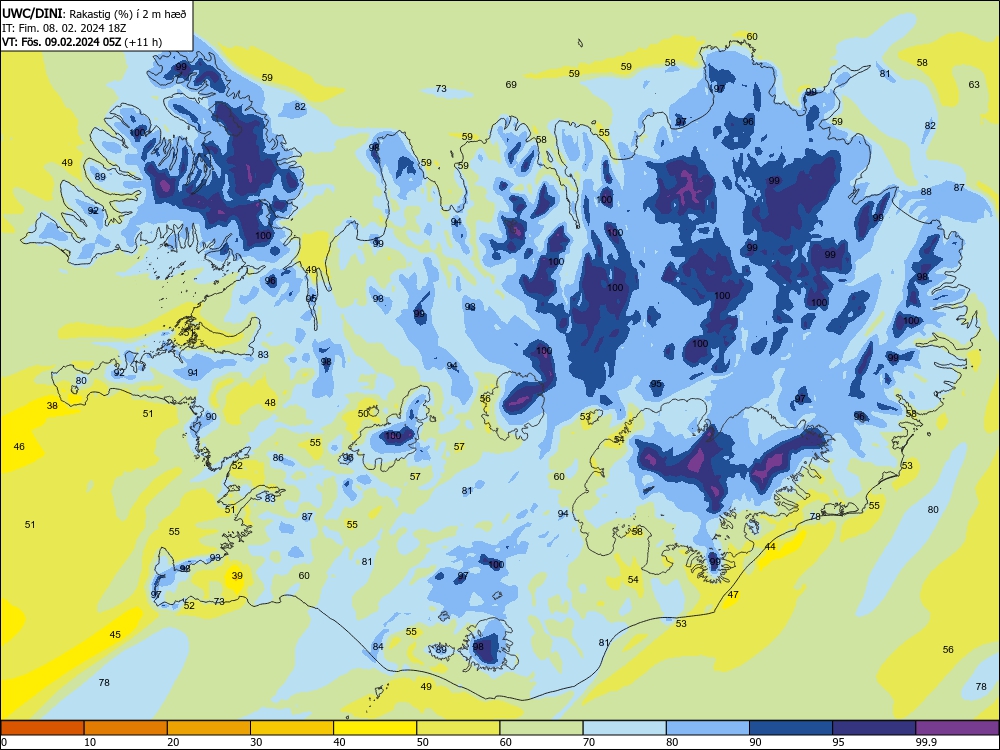Click the 'VT: Fös. 09.02.2024 05Z (+11 h)' line
The height and width of the screenshot is (750, 1000).
(x=82, y=42)
